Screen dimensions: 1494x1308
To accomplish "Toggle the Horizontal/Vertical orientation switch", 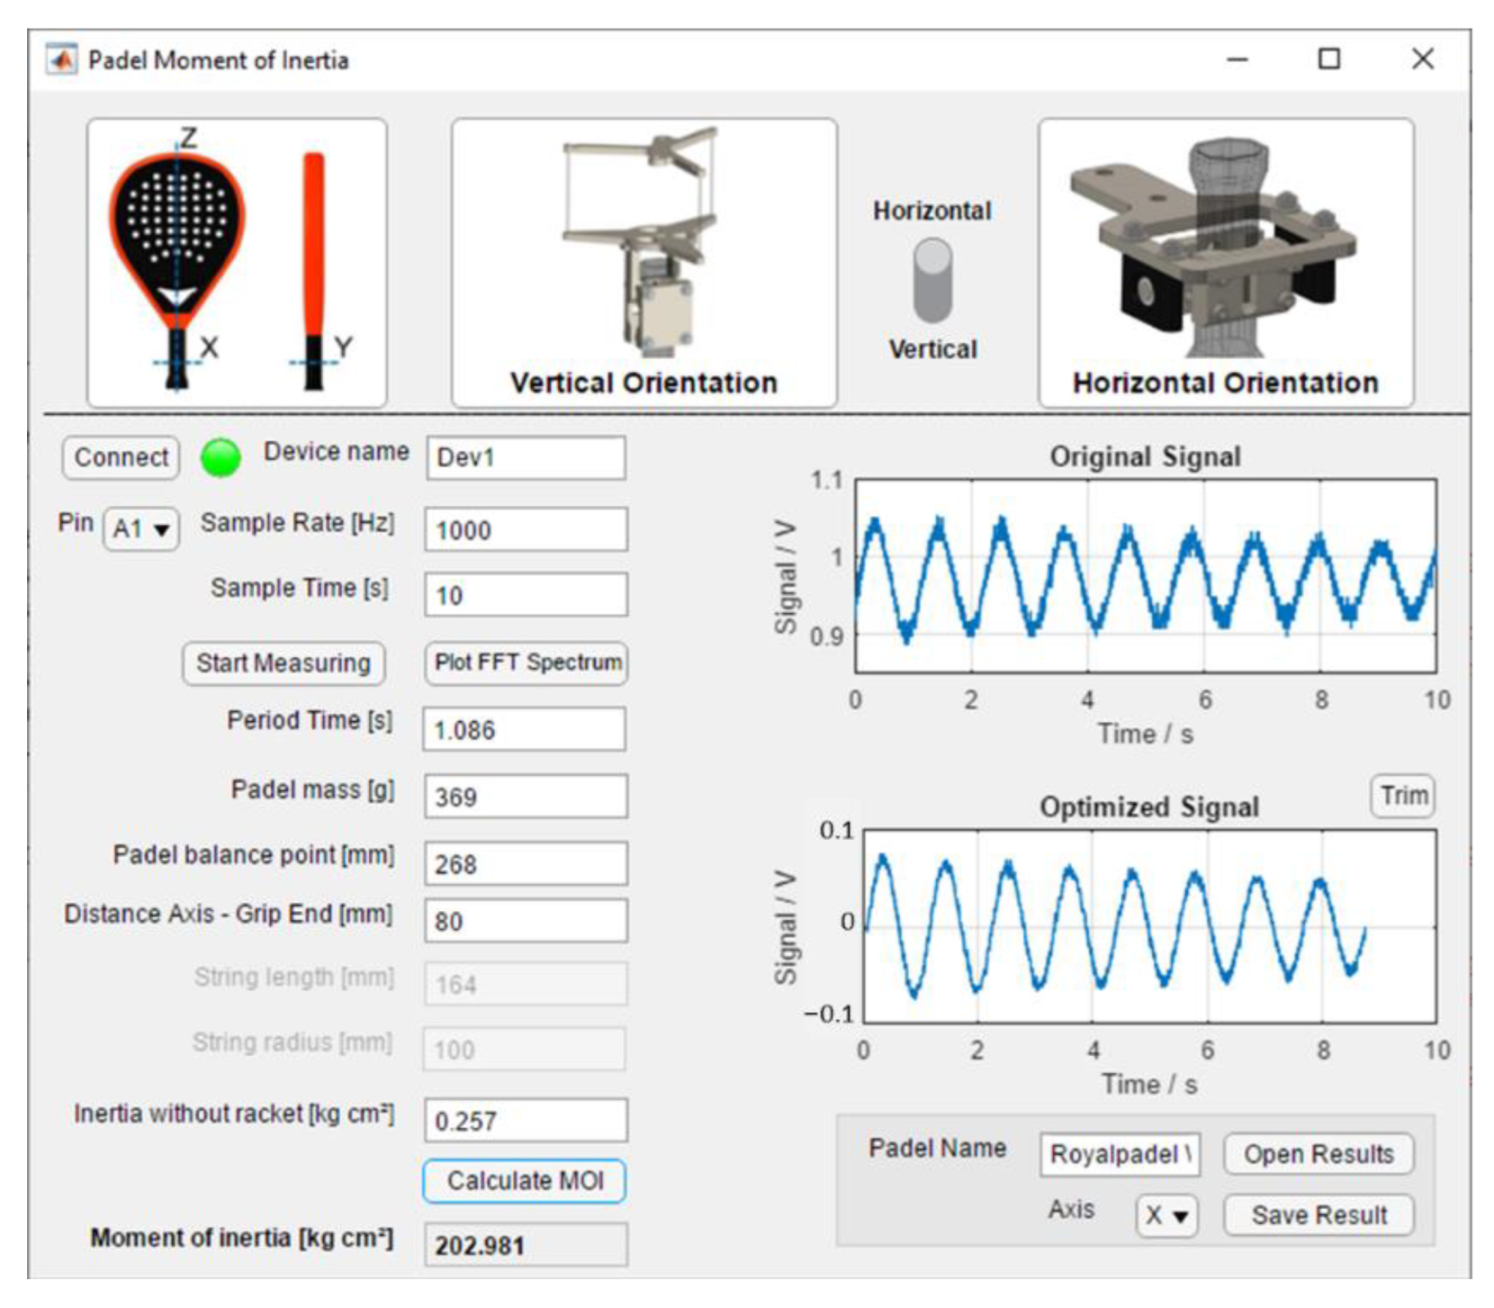I will (x=932, y=280).
